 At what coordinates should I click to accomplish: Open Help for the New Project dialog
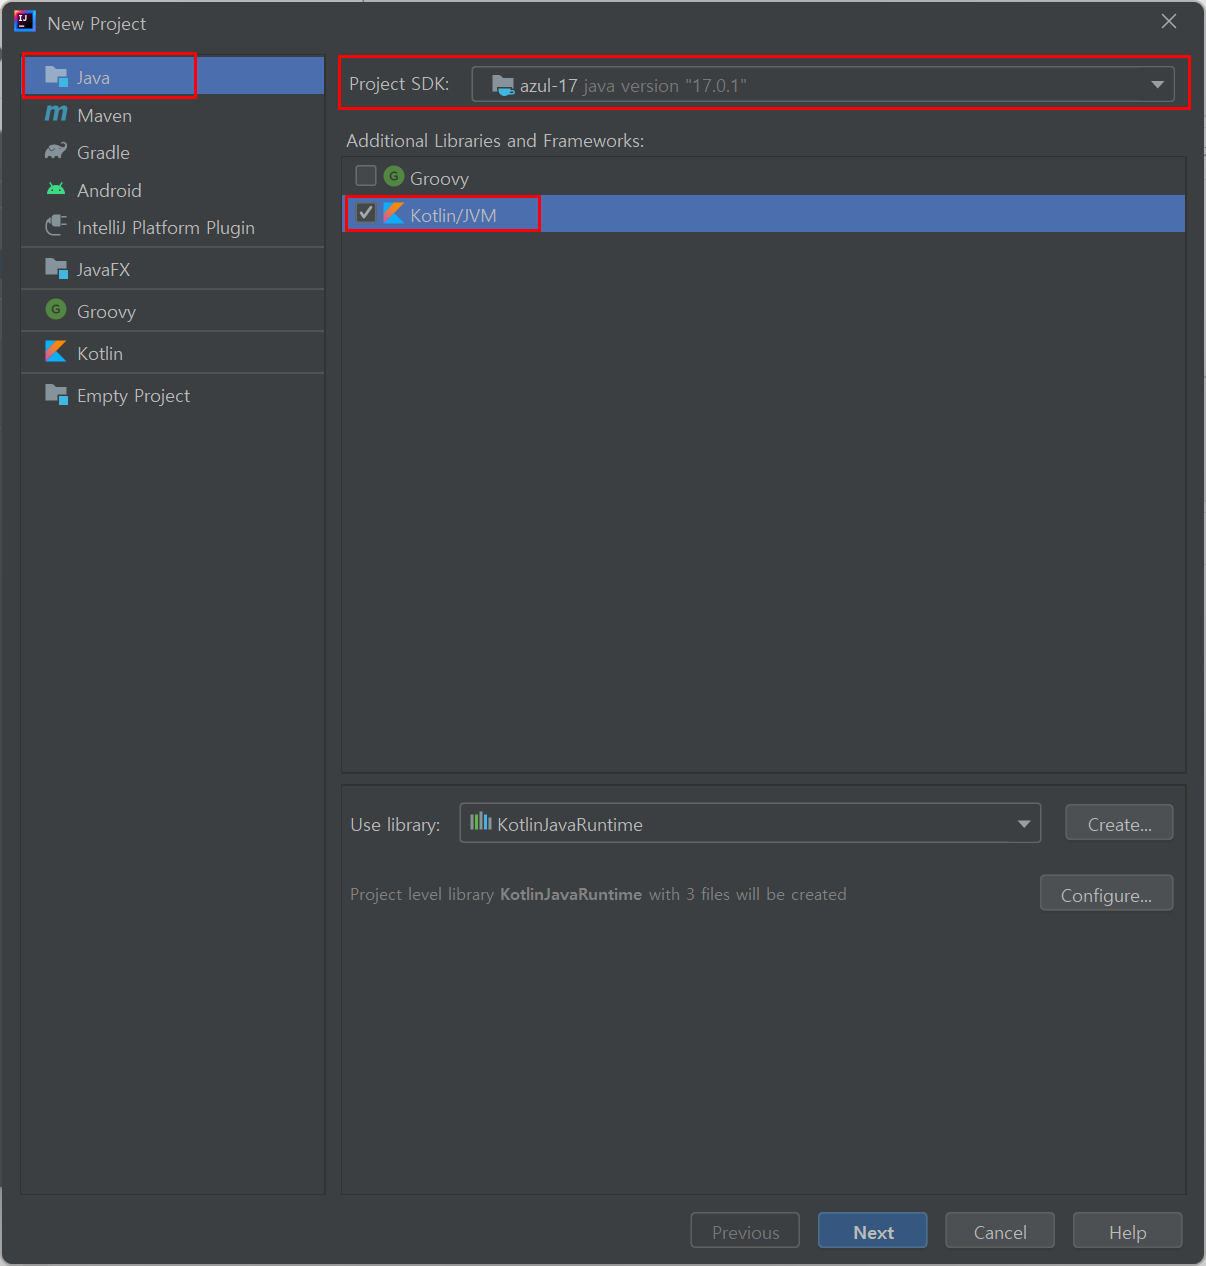tap(1127, 1231)
